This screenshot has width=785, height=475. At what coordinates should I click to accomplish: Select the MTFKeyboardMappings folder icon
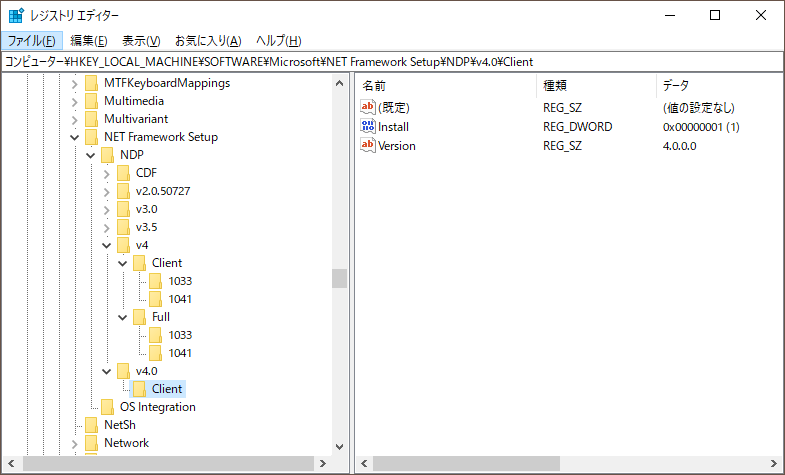(92, 84)
